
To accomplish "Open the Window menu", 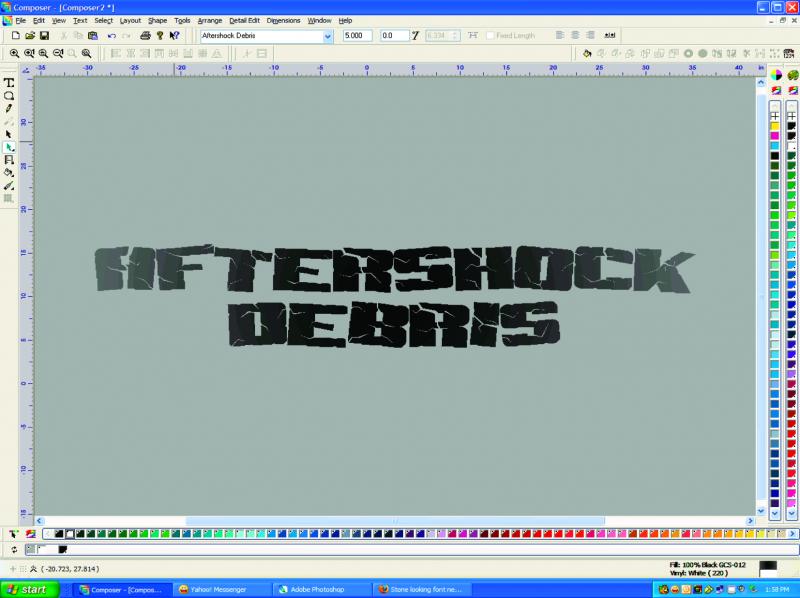I will point(319,20).
